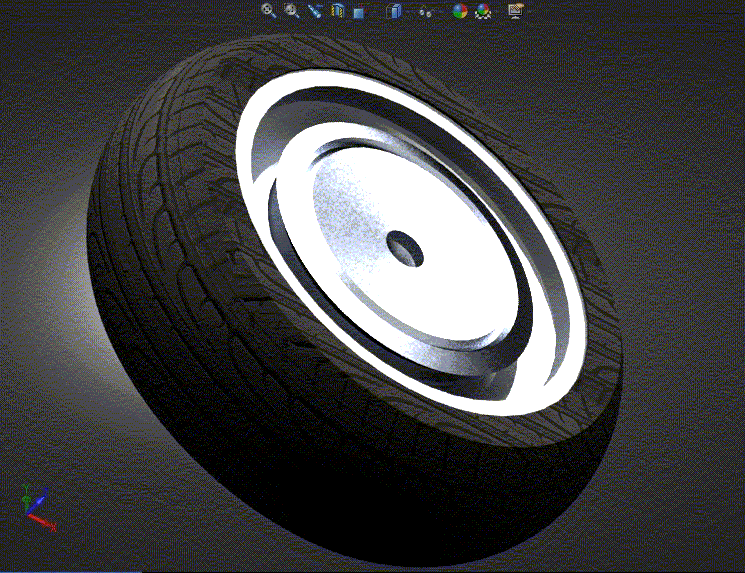Select the wheel center hub hole
Screen dimensions: 745x573
pos(405,249)
